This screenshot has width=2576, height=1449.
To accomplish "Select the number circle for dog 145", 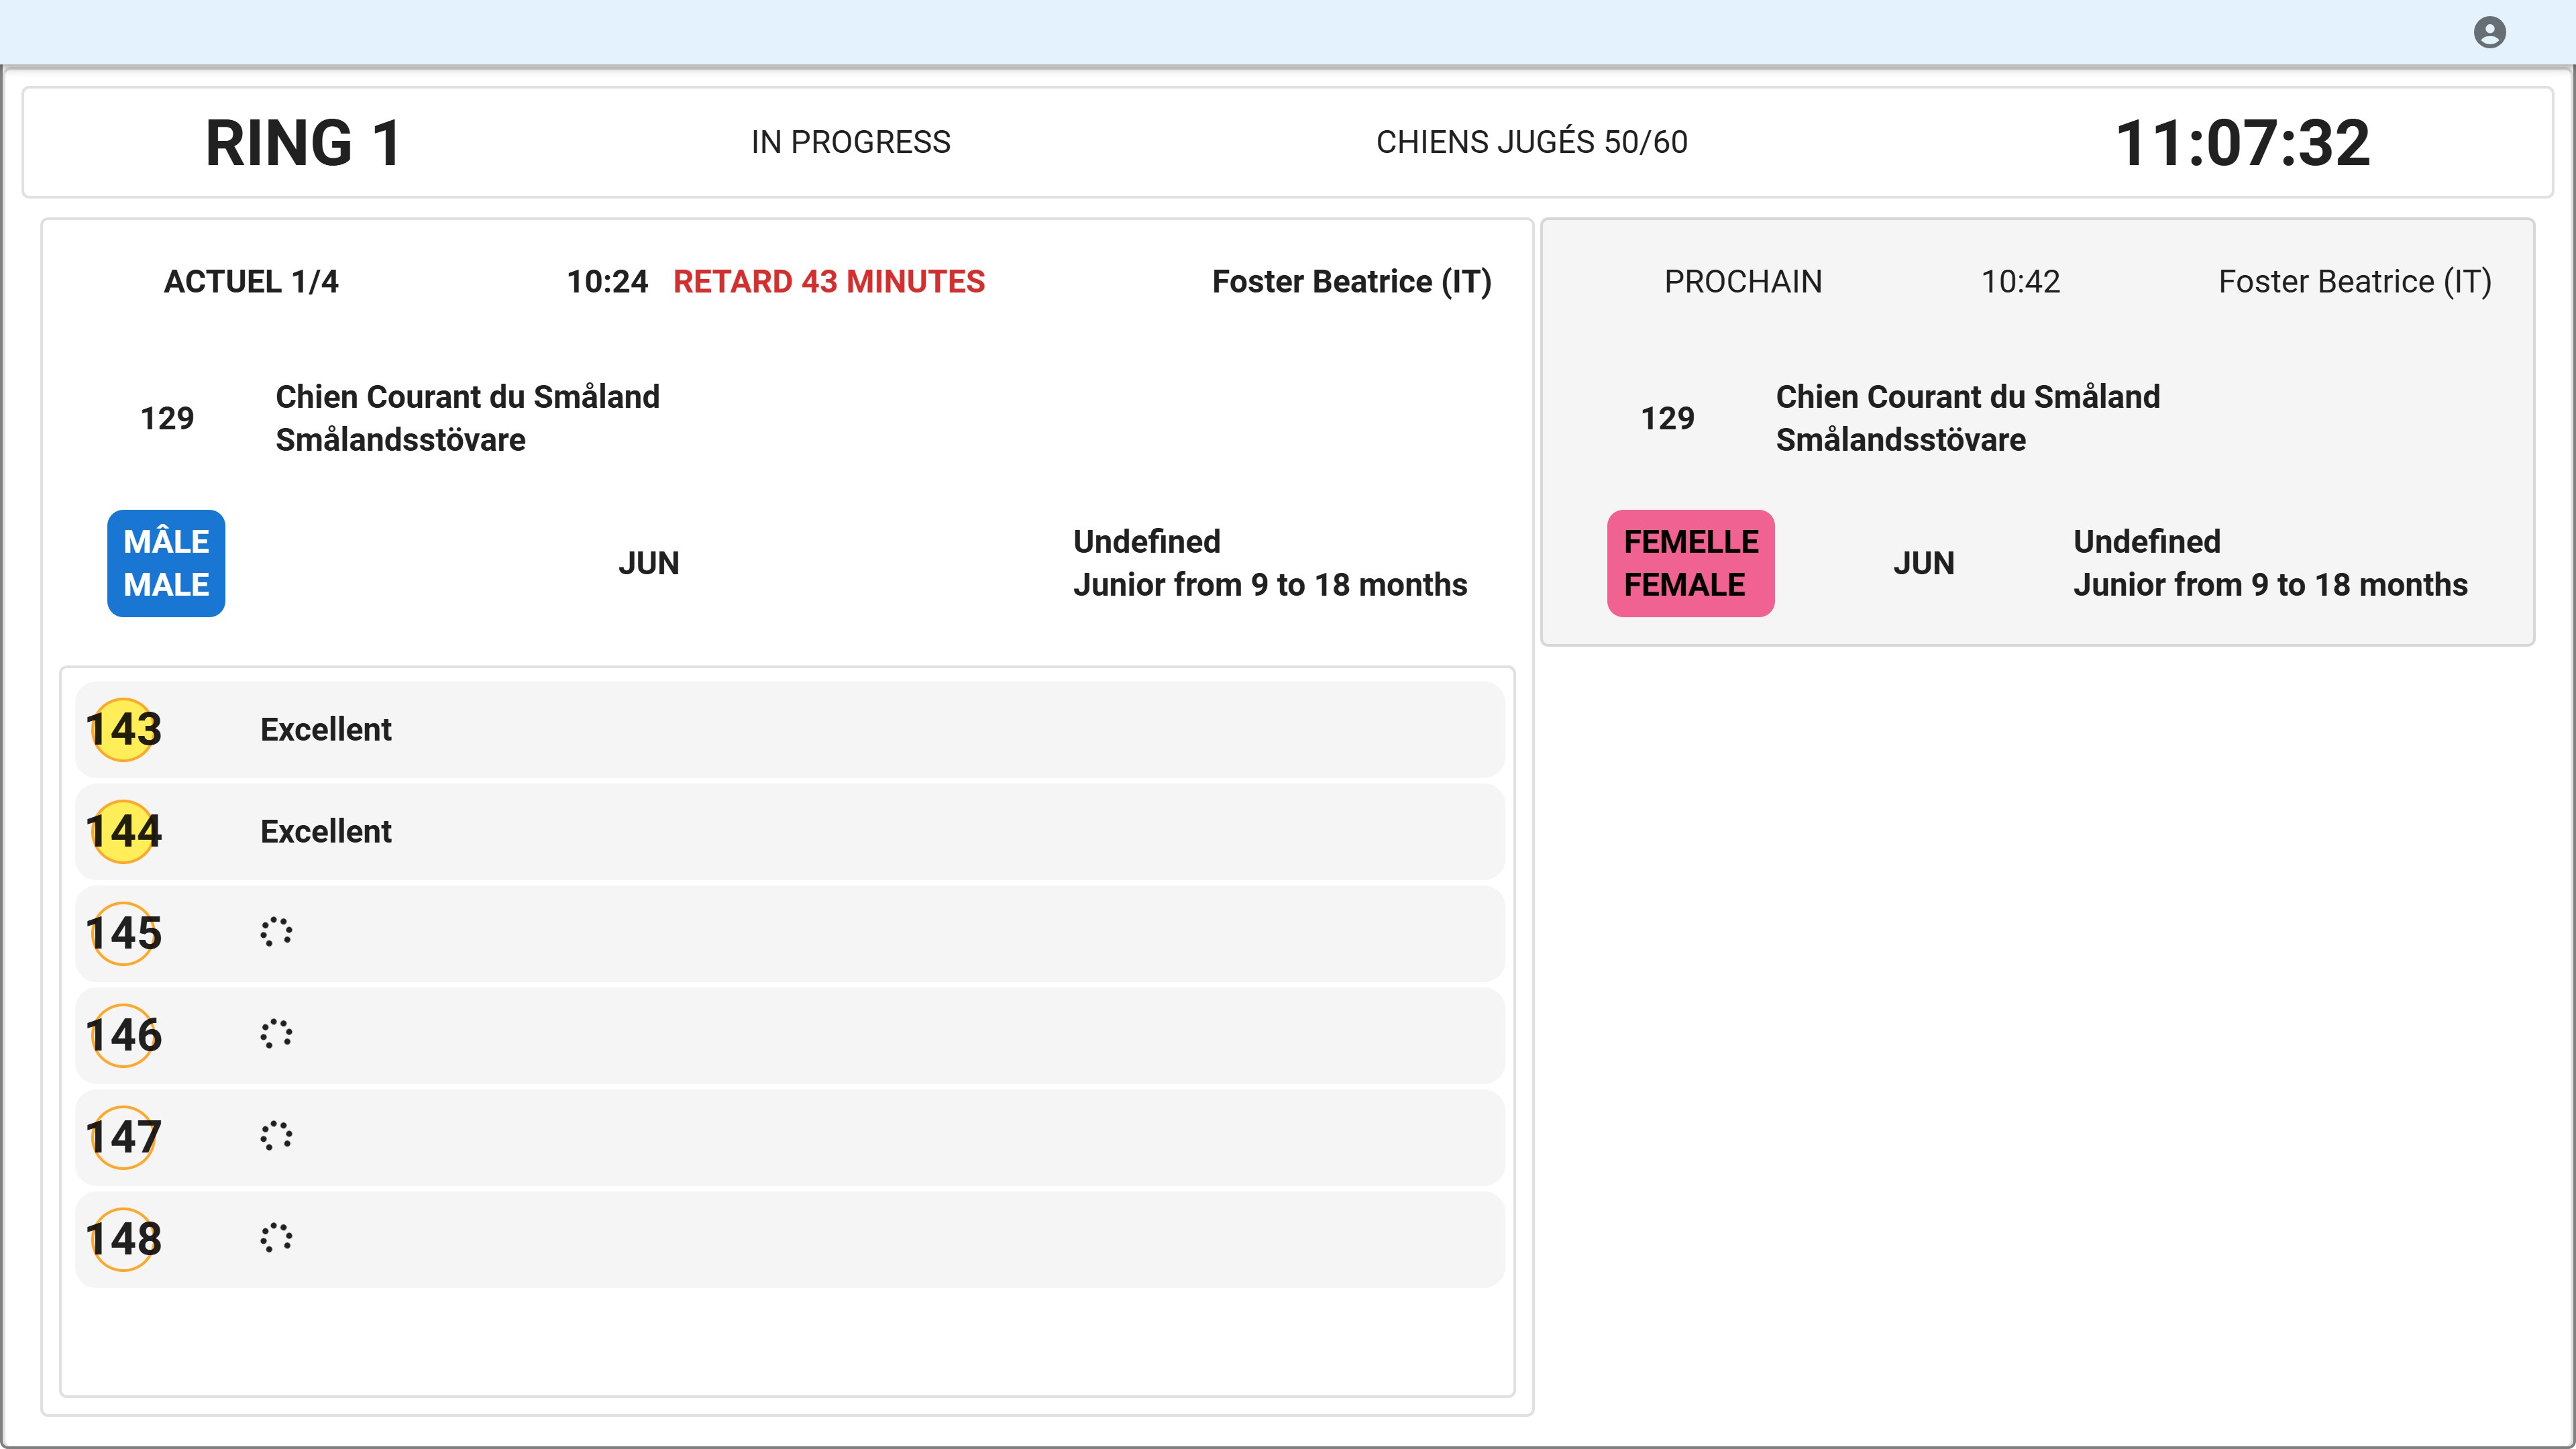I will (x=123, y=934).
